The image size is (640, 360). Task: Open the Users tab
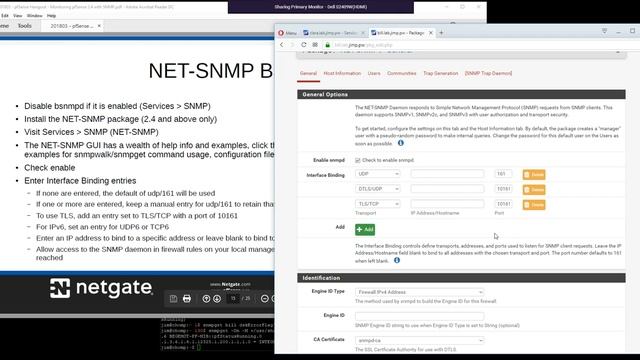coord(374,73)
